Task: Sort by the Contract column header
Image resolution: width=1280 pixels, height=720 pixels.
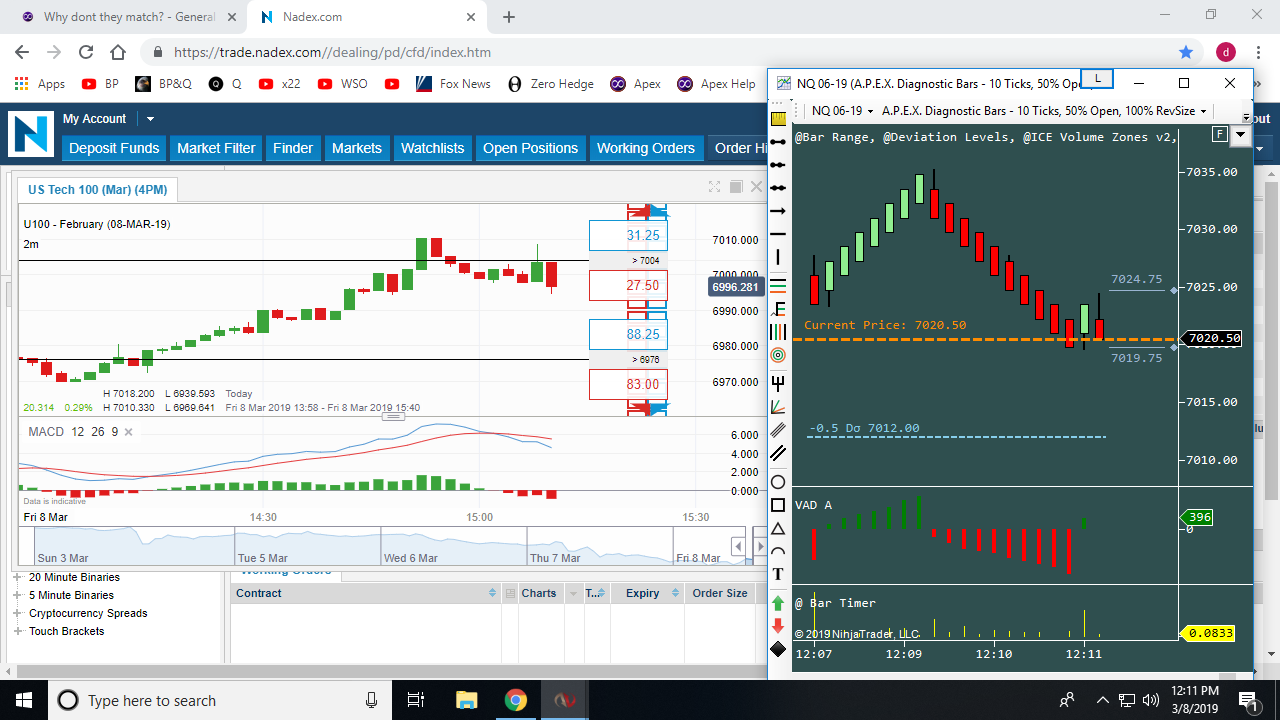Action: coord(366,593)
